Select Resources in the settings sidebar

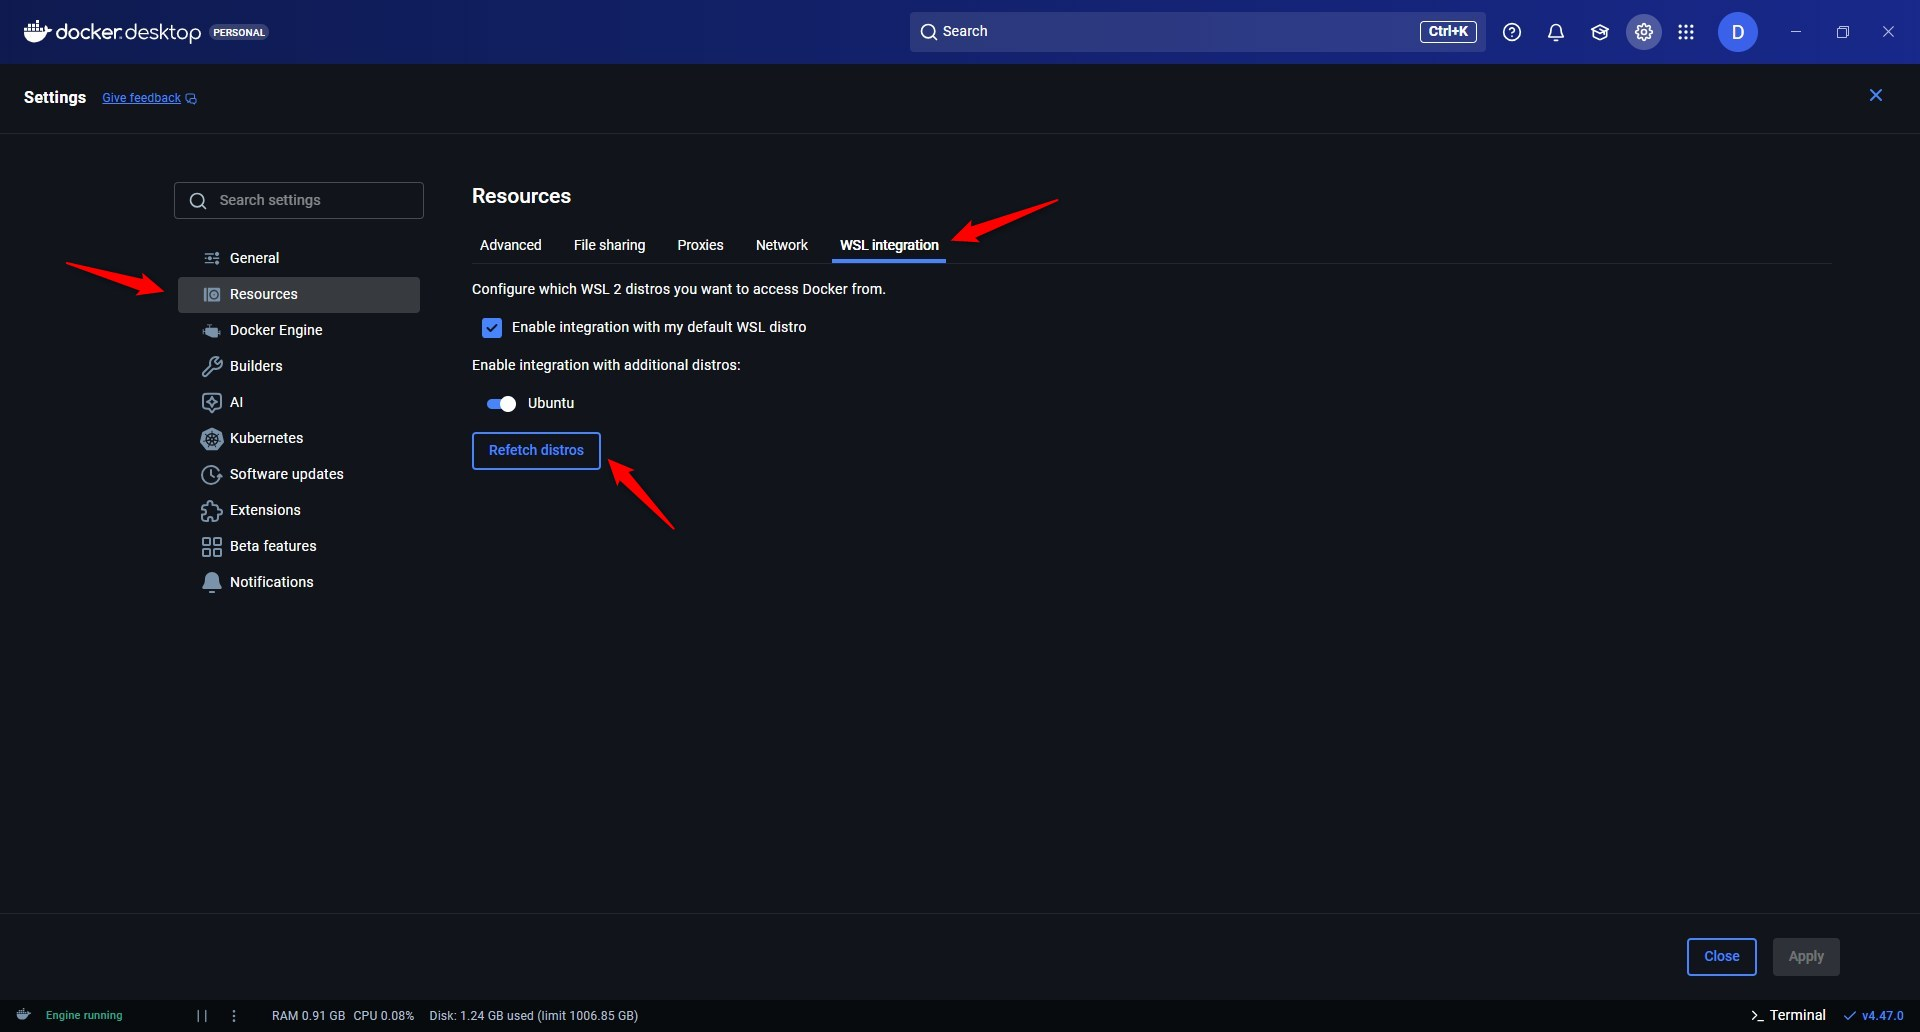click(299, 294)
